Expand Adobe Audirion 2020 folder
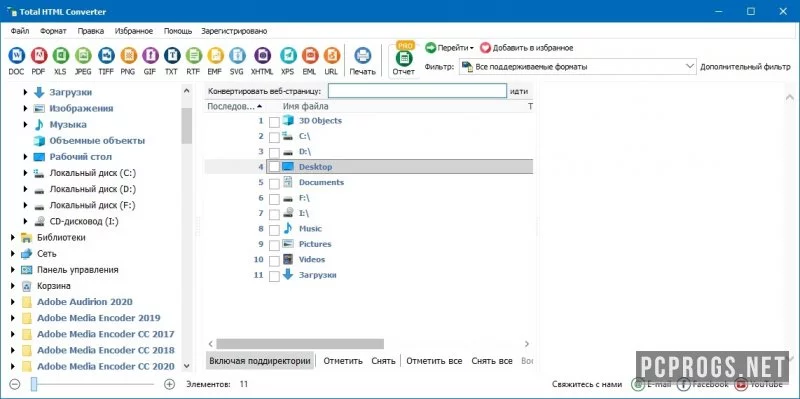800x399 pixels. point(13,302)
